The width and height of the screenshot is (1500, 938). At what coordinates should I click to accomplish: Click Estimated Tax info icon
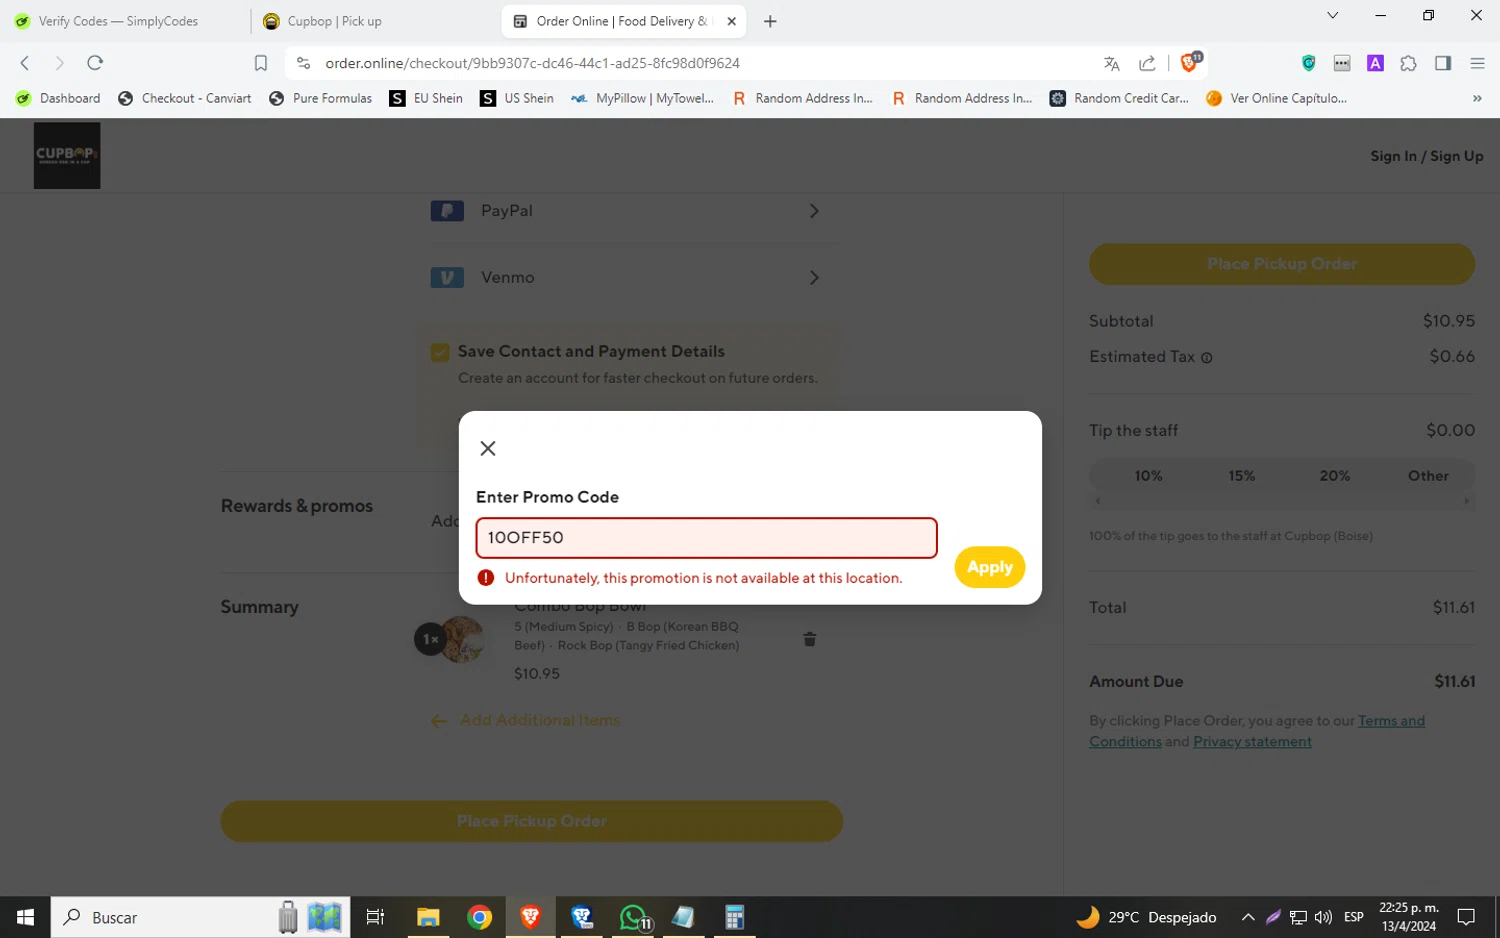point(1206,358)
